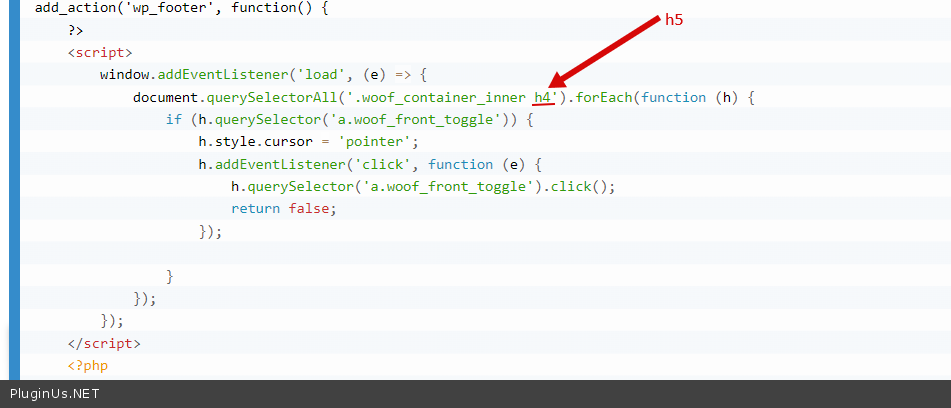Click the <?php opening tag
This screenshot has height=408, width=951.
tap(87, 365)
